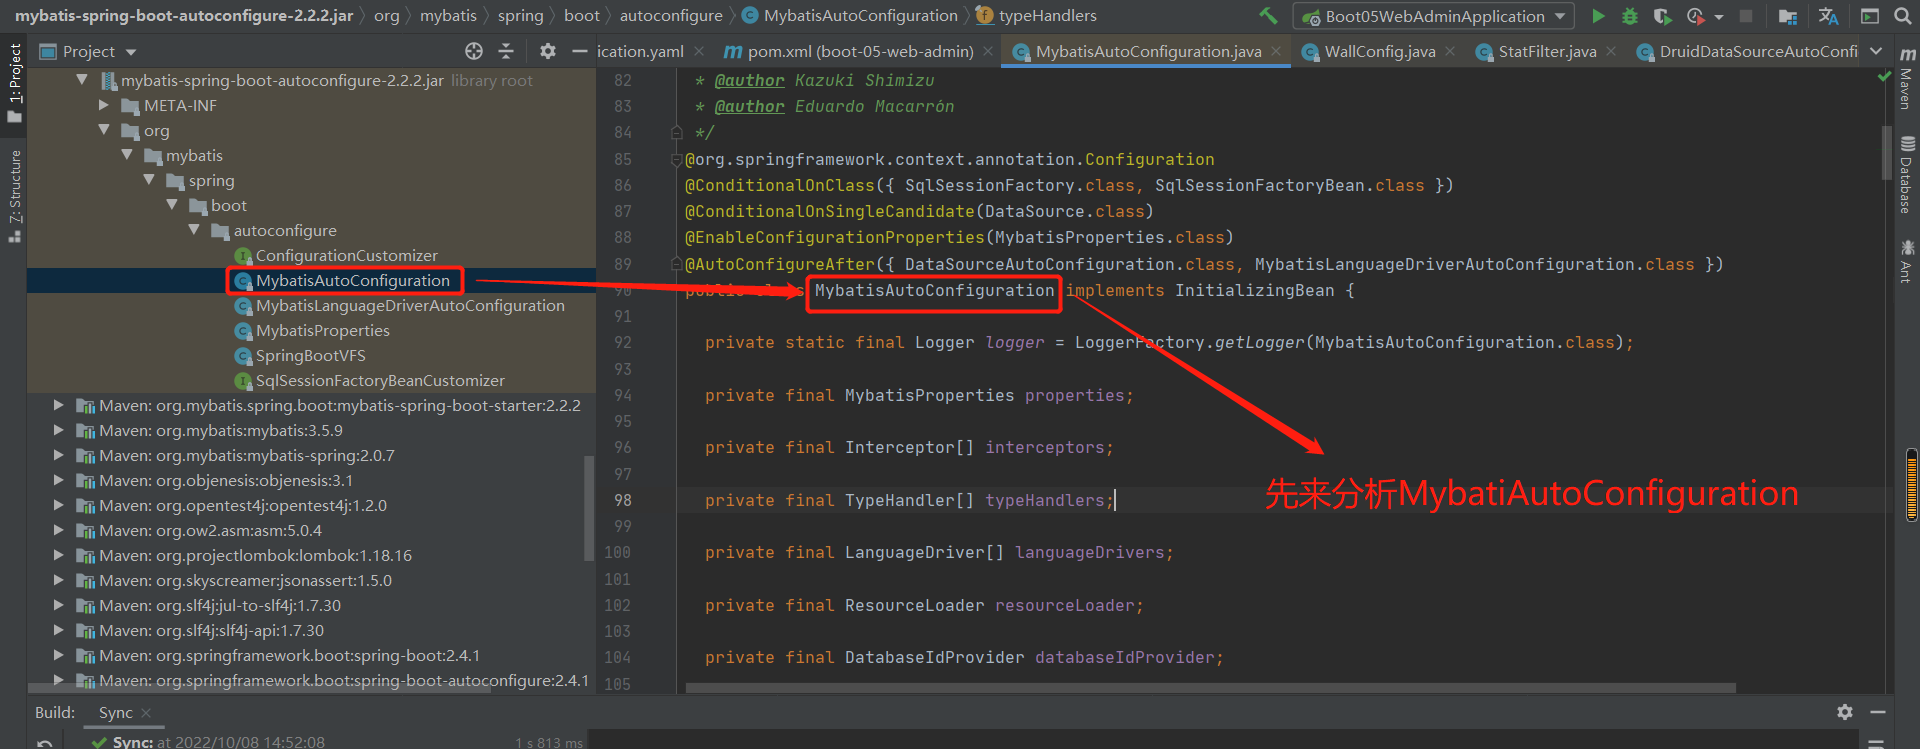Image resolution: width=1920 pixels, height=749 pixels.
Task: Open run configuration dropdown Boot05WebAdminApplication
Action: (1433, 16)
